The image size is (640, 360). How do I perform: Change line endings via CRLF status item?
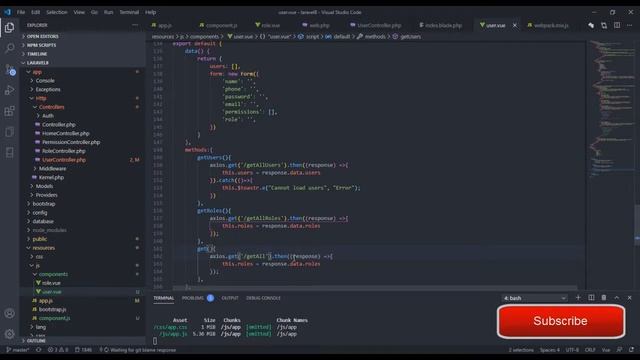click(x=590, y=350)
